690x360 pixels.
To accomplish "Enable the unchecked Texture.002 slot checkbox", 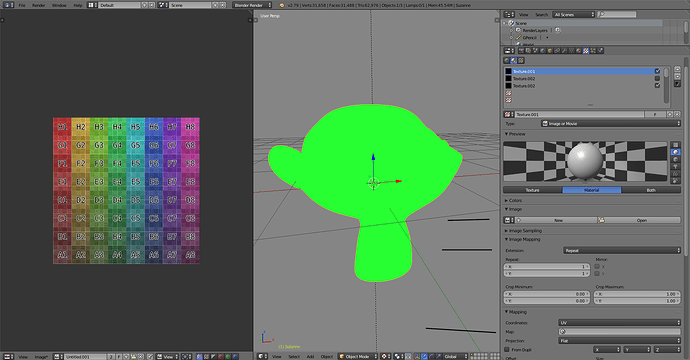I will click(657, 78).
